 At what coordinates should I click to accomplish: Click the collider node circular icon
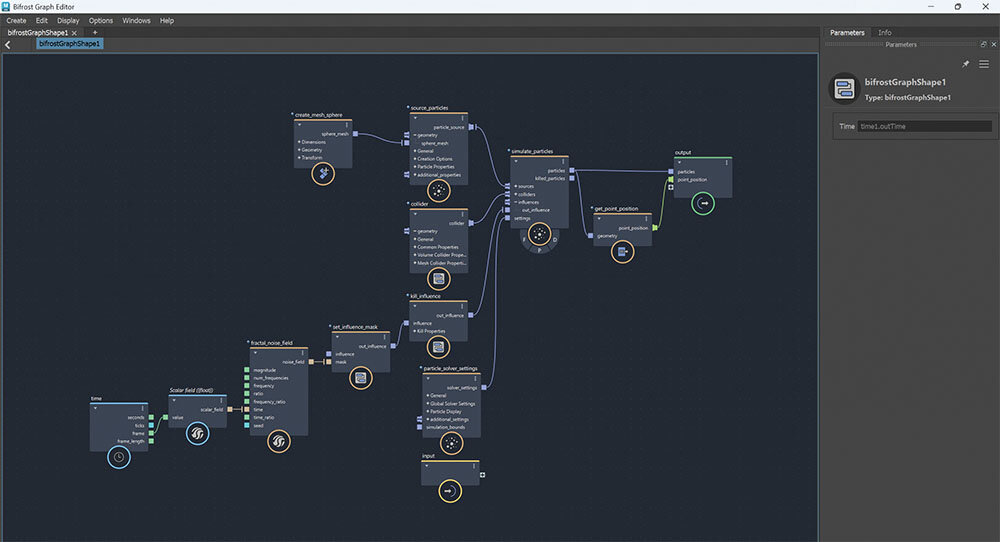(439, 279)
